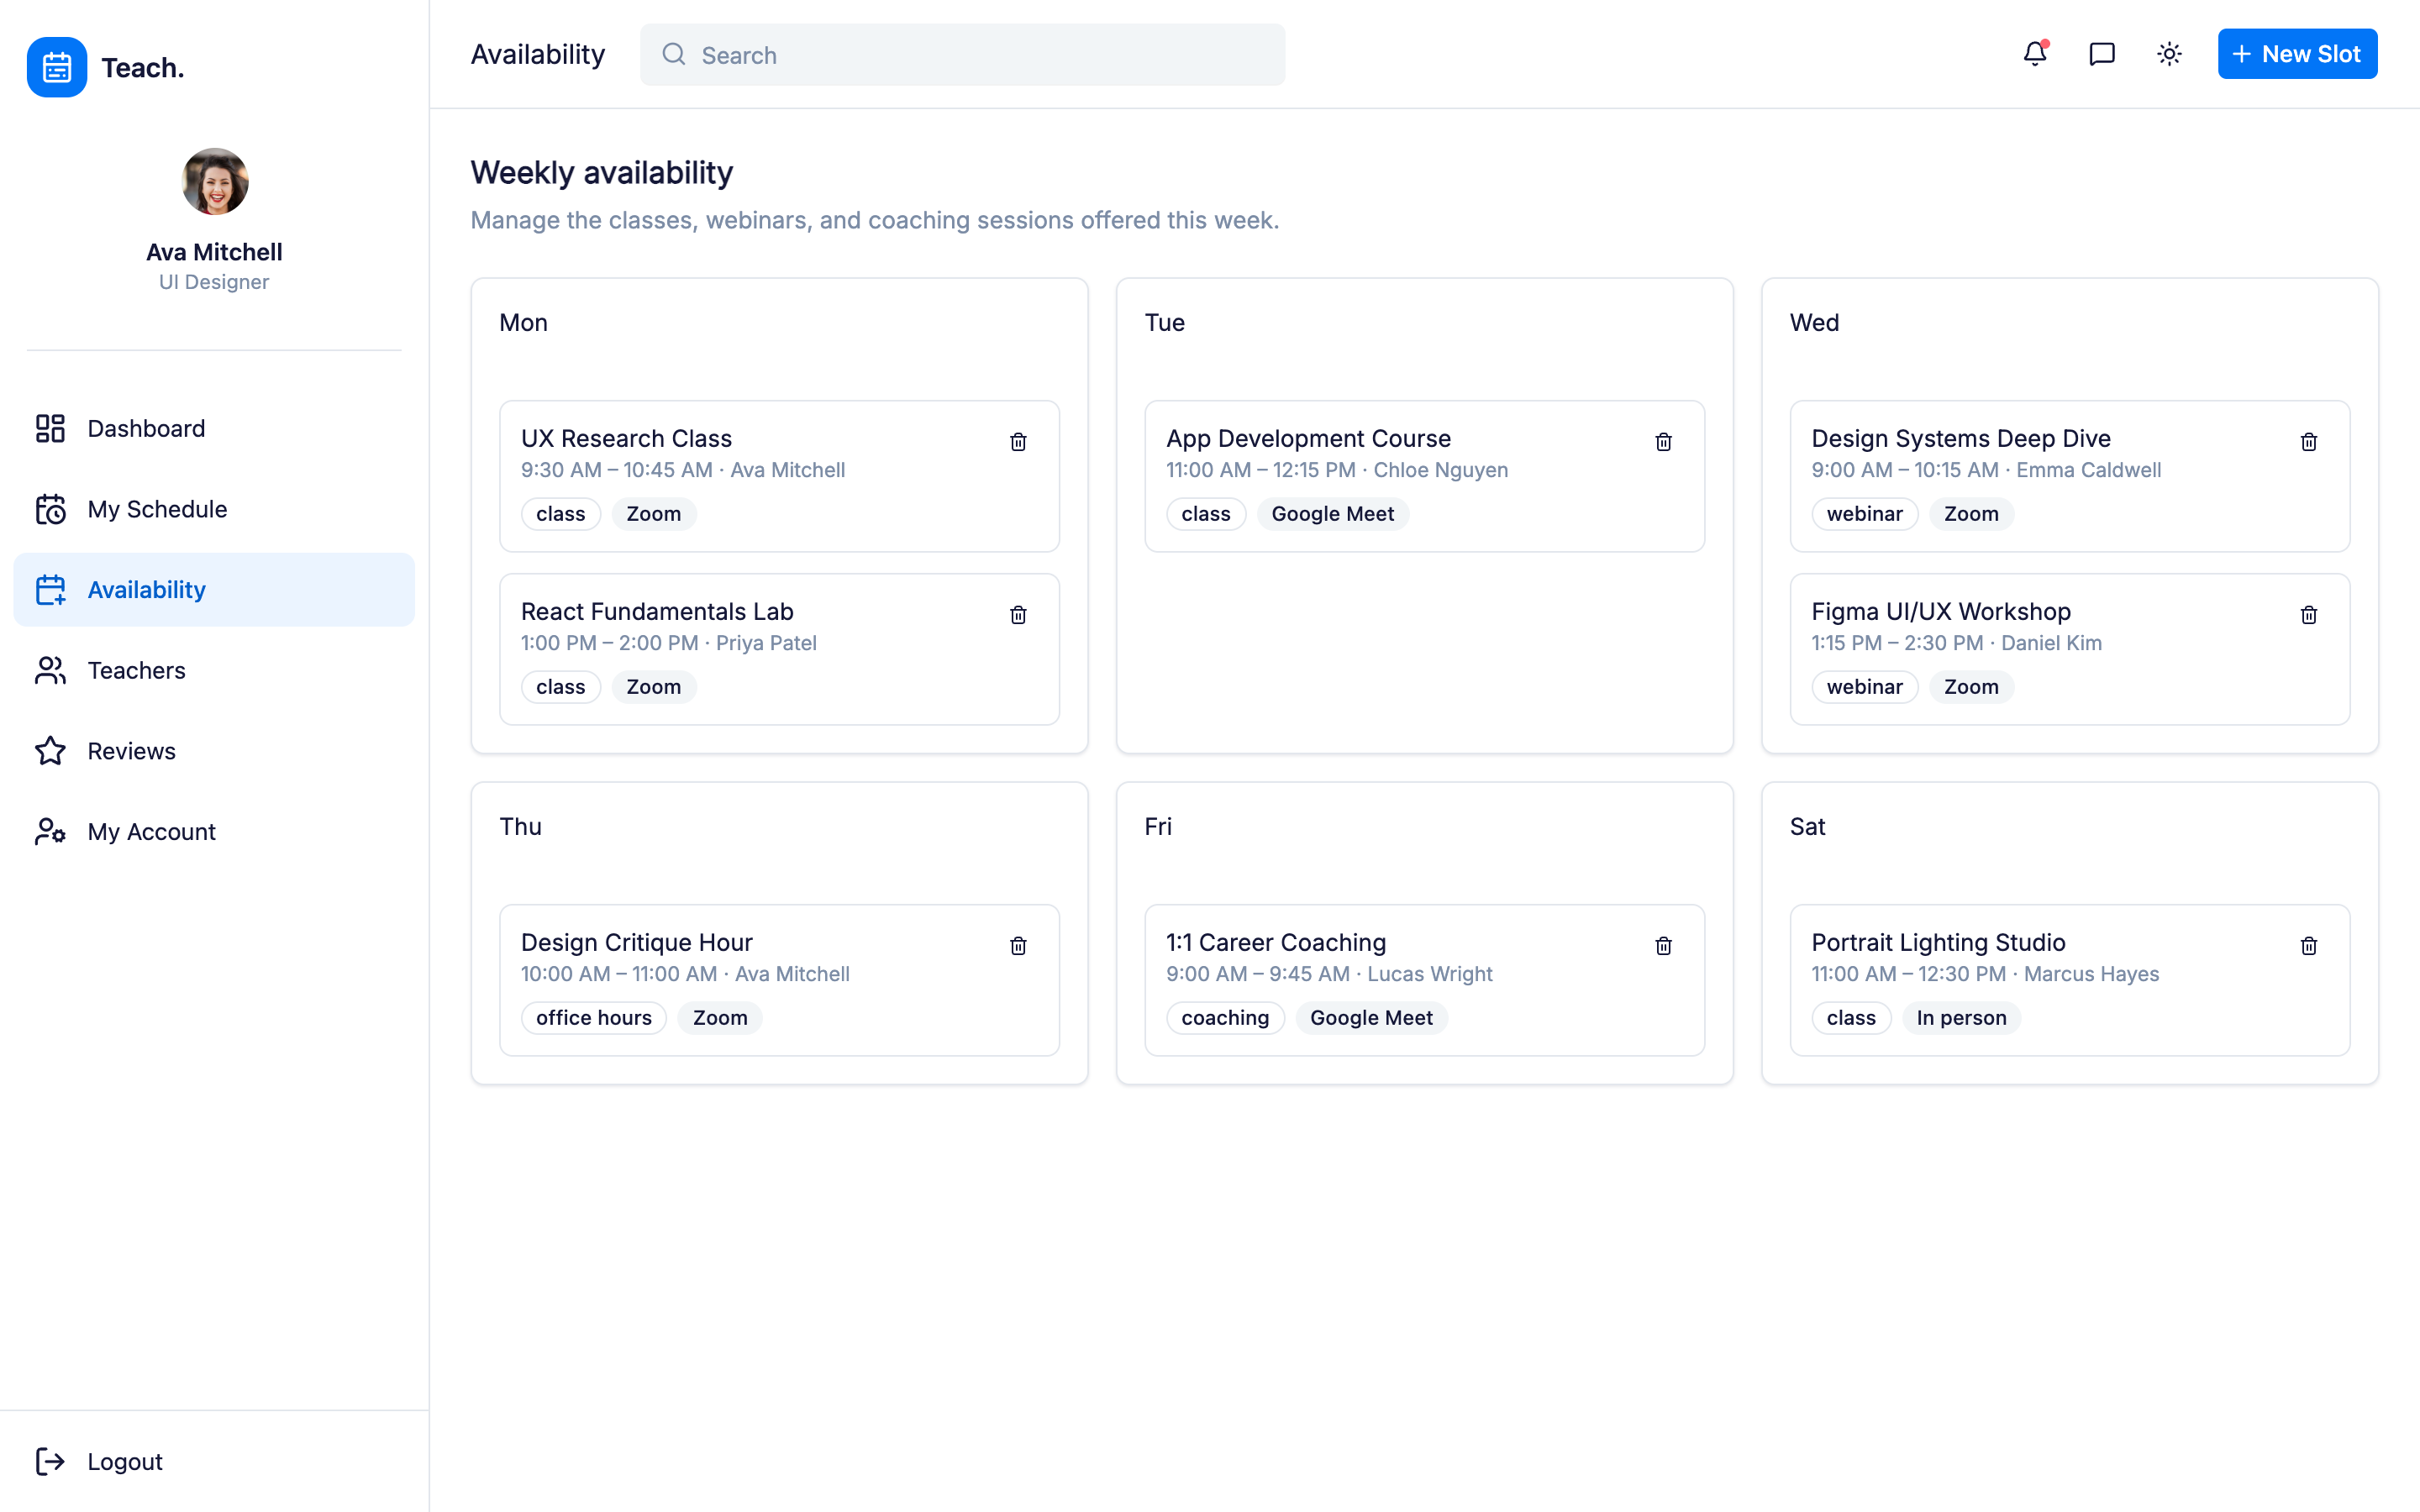
Task: Select Availability in sidebar
Action: click(x=214, y=590)
